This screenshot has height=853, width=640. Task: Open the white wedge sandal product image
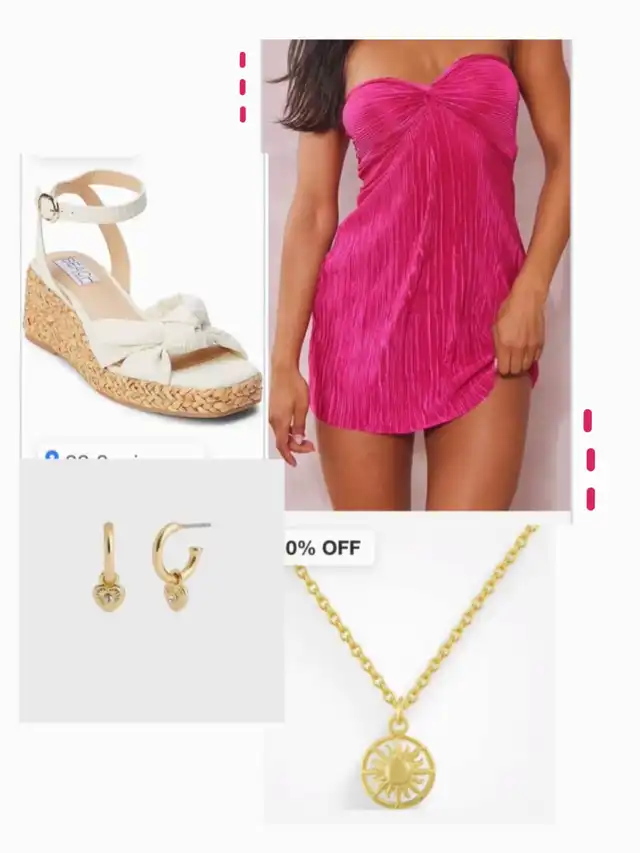[143, 306]
